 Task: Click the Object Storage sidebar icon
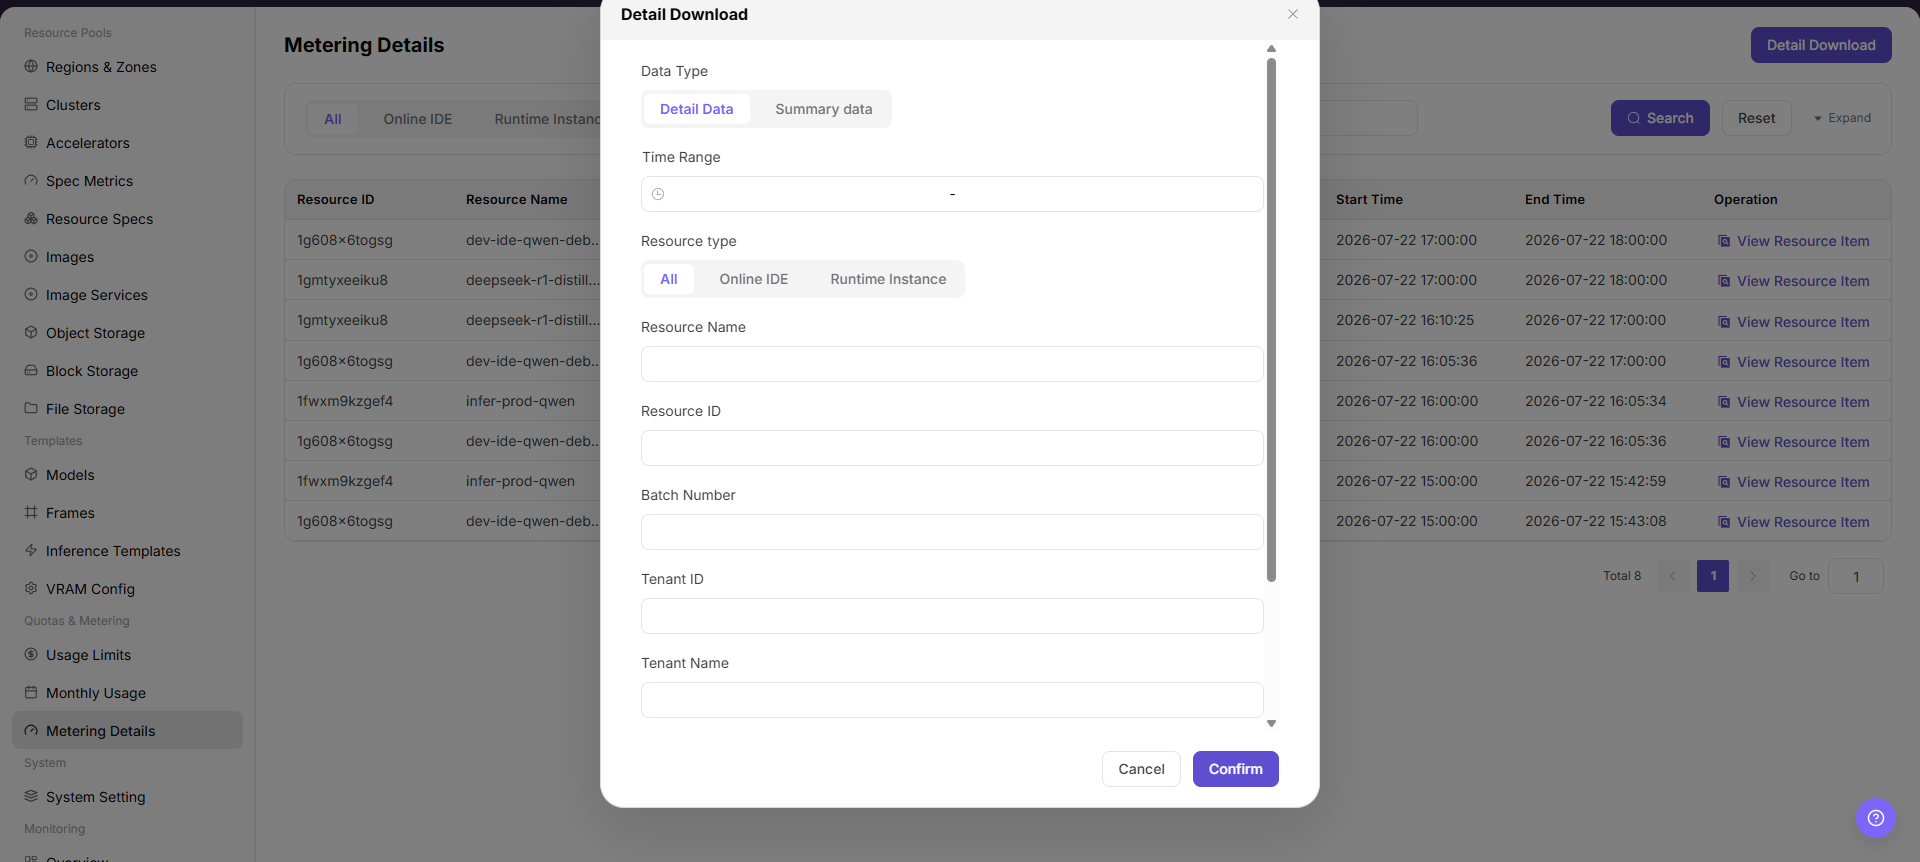(31, 333)
